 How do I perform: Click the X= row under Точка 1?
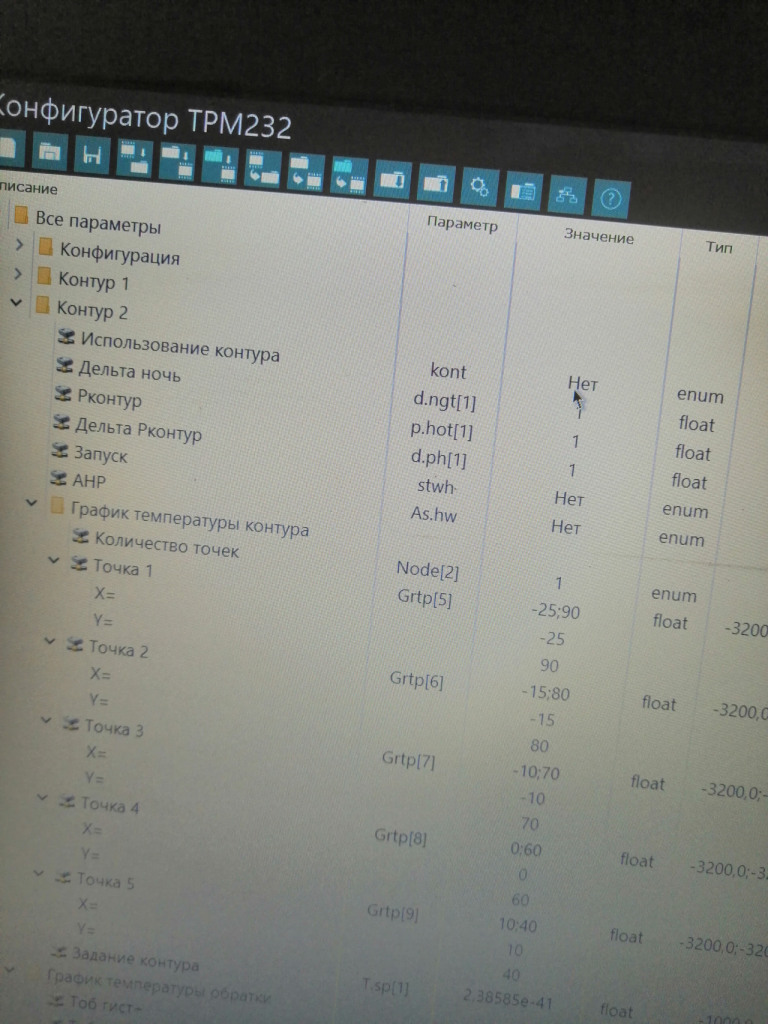(x=104, y=594)
